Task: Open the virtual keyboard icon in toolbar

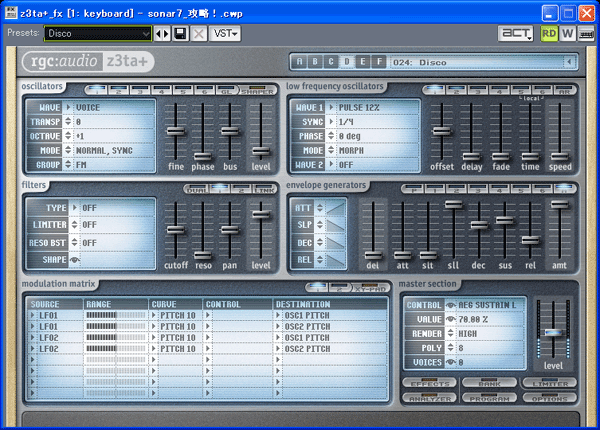Action: pyautogui.click(x=585, y=34)
